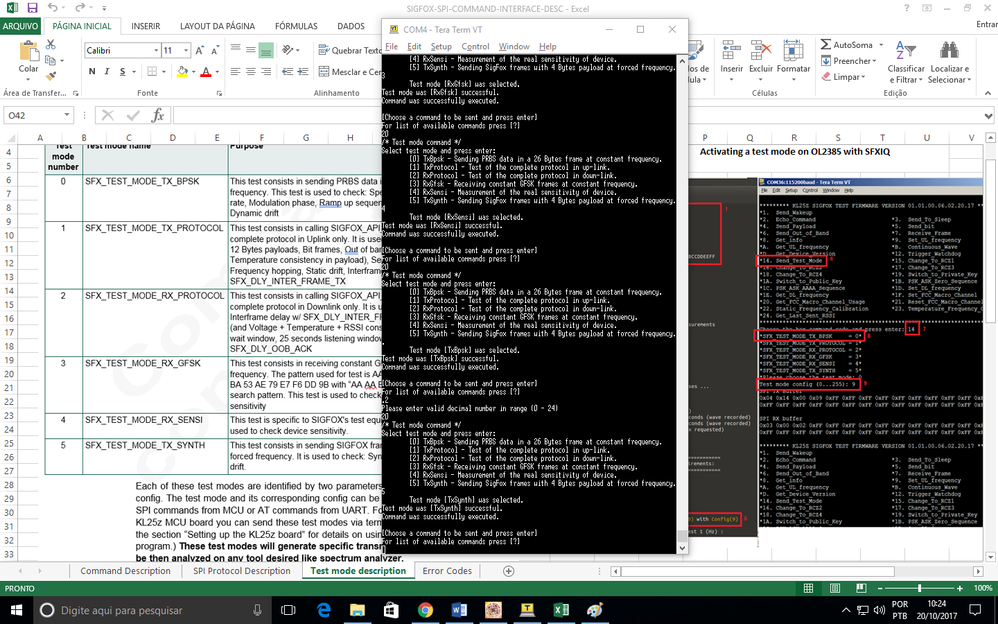The height and width of the screenshot is (624, 998).
Task: Open Área de Transferência dialog launcher
Action: [76, 93]
